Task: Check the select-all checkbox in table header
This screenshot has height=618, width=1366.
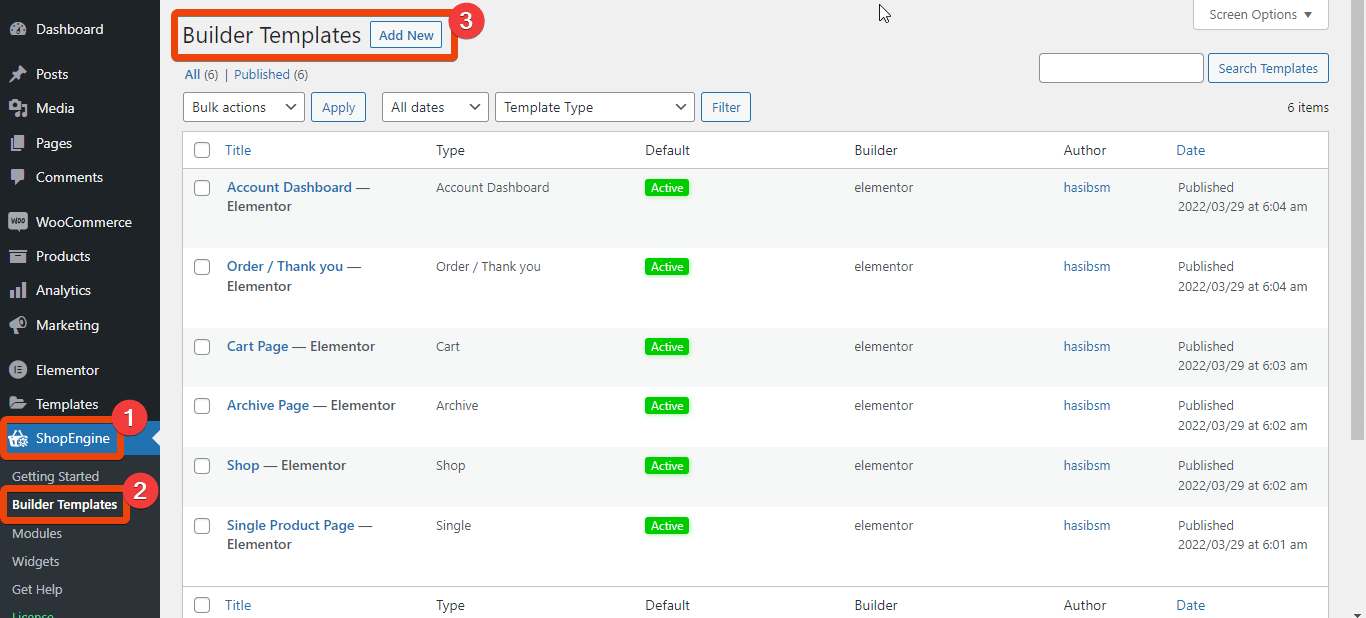Action: pos(202,150)
